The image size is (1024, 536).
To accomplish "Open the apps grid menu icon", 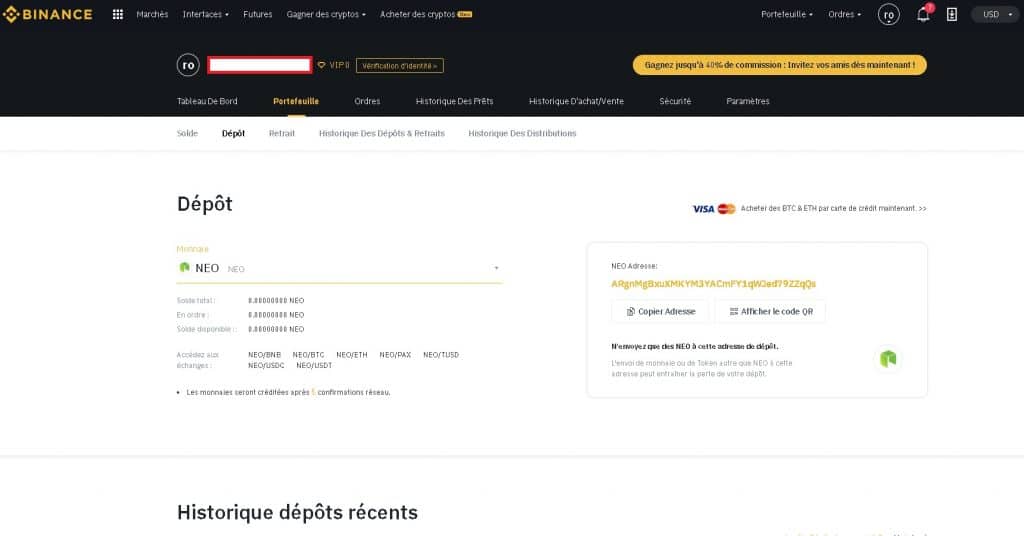I will coord(118,14).
